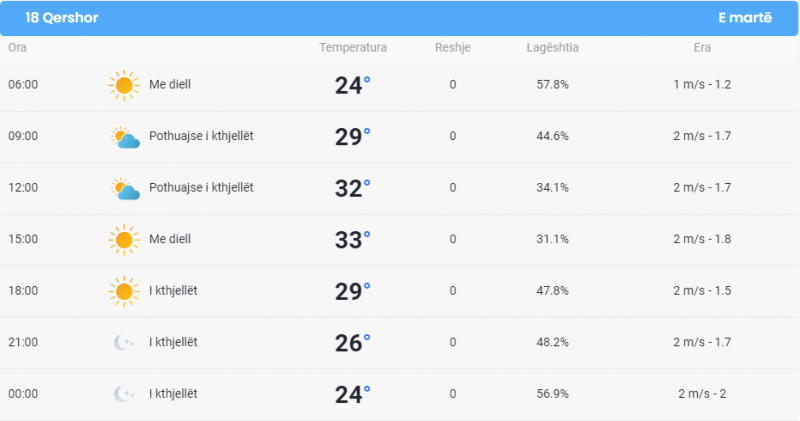
Task: Click the 57.8% humidity value
Action: coord(553,85)
